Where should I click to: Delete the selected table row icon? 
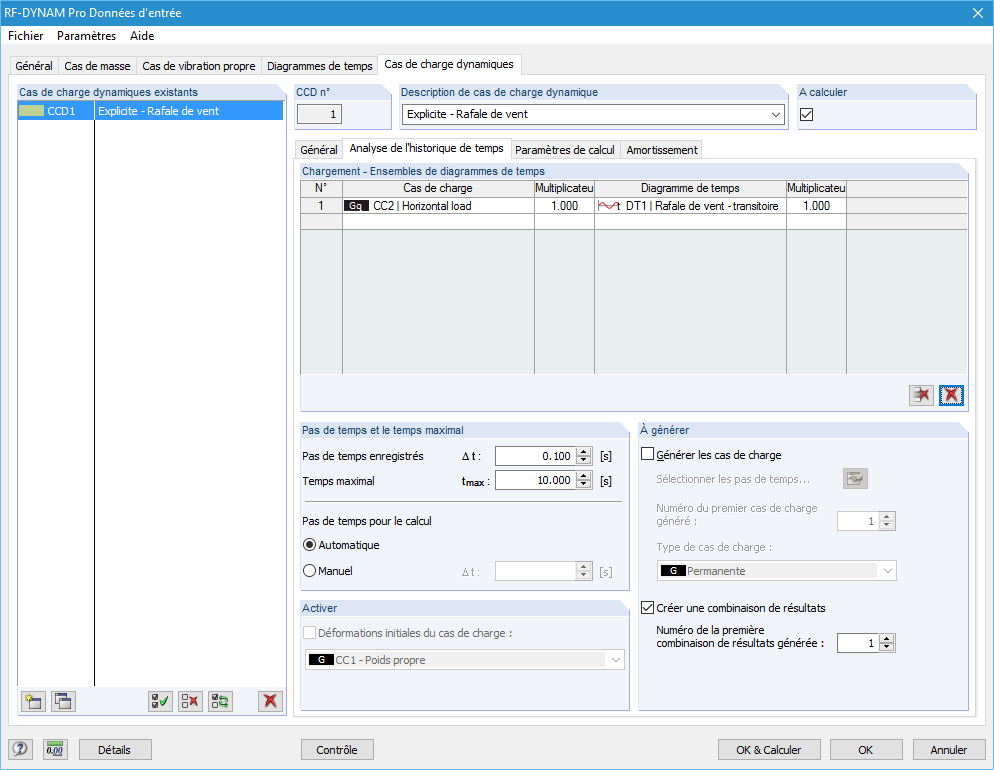921,395
